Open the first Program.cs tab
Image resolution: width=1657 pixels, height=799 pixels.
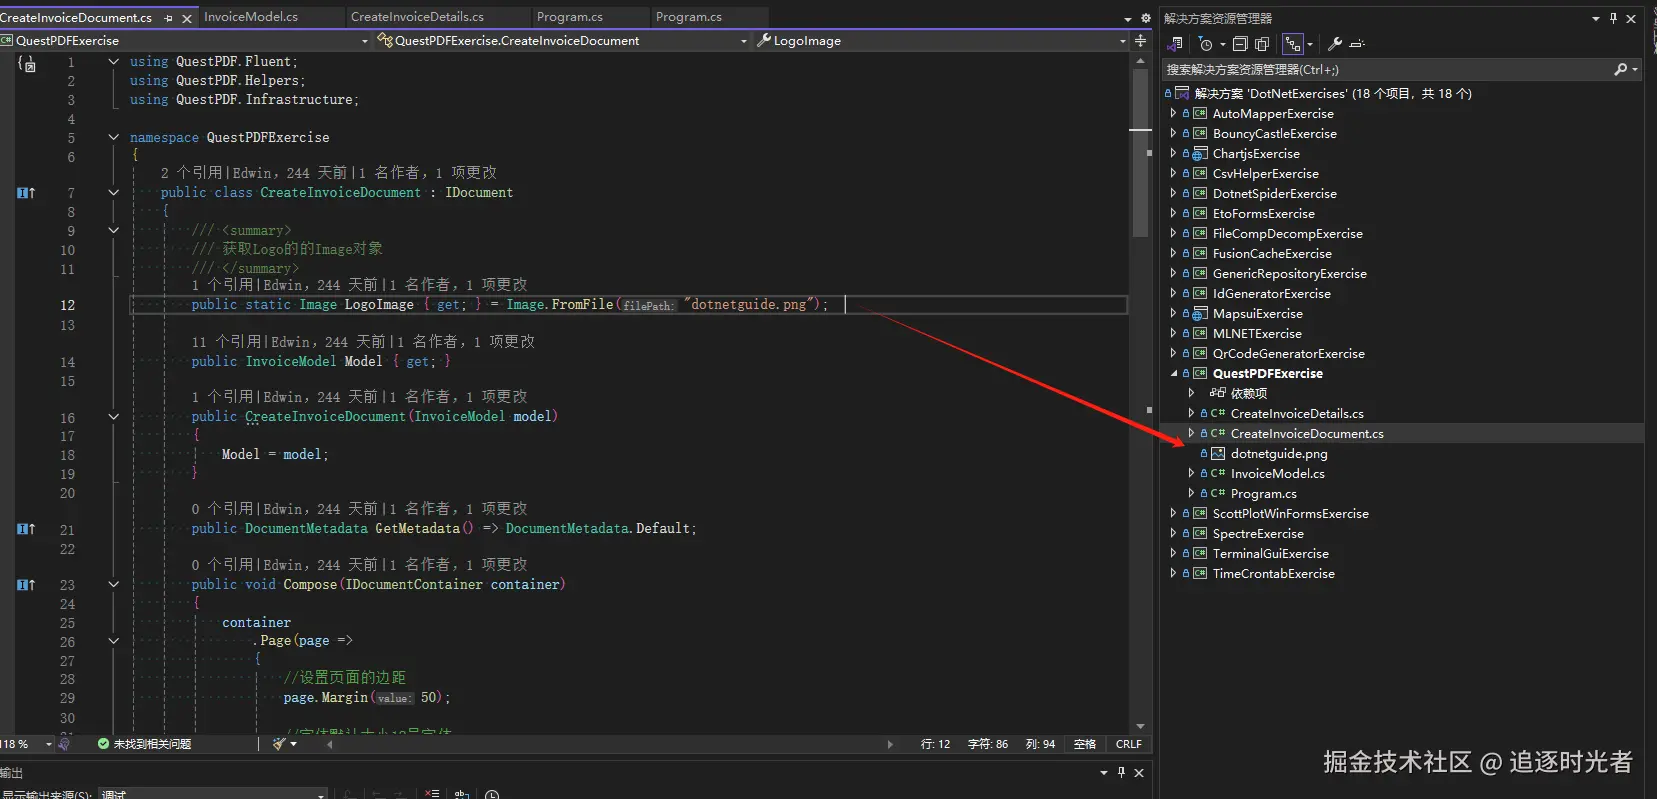click(570, 17)
